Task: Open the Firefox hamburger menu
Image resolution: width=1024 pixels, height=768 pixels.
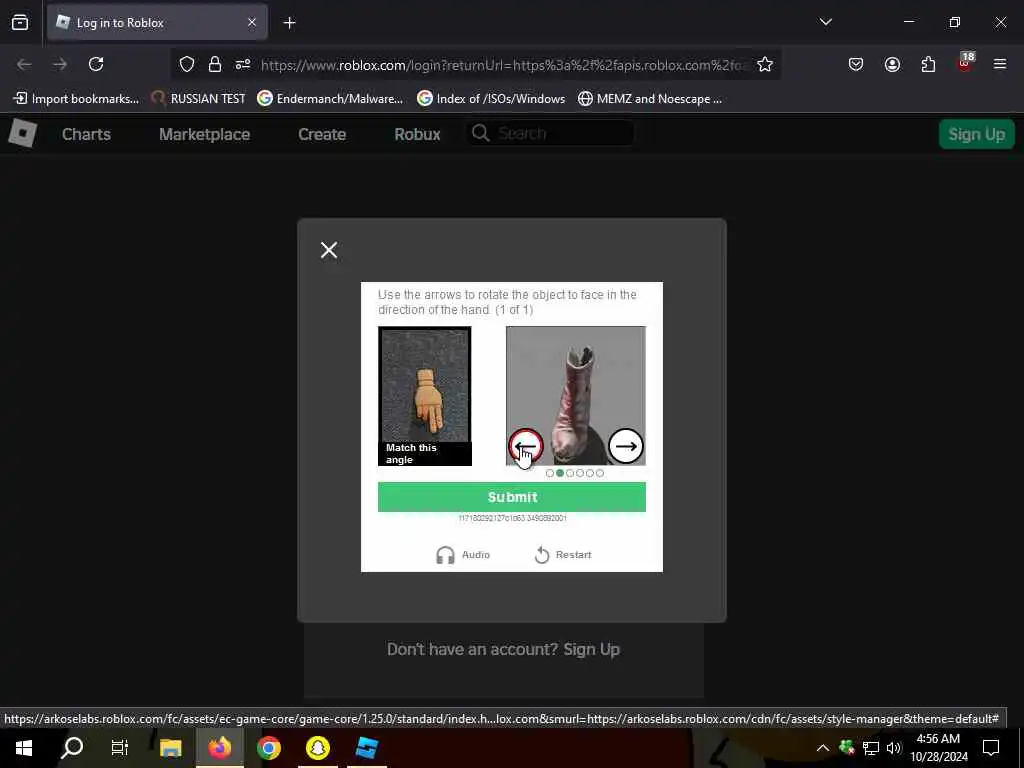Action: (x=1000, y=64)
